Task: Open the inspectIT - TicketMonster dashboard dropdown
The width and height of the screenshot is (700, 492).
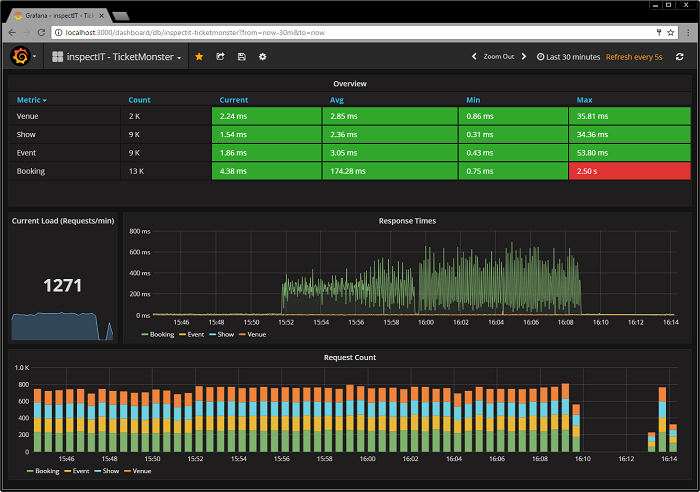Action: click(118, 57)
